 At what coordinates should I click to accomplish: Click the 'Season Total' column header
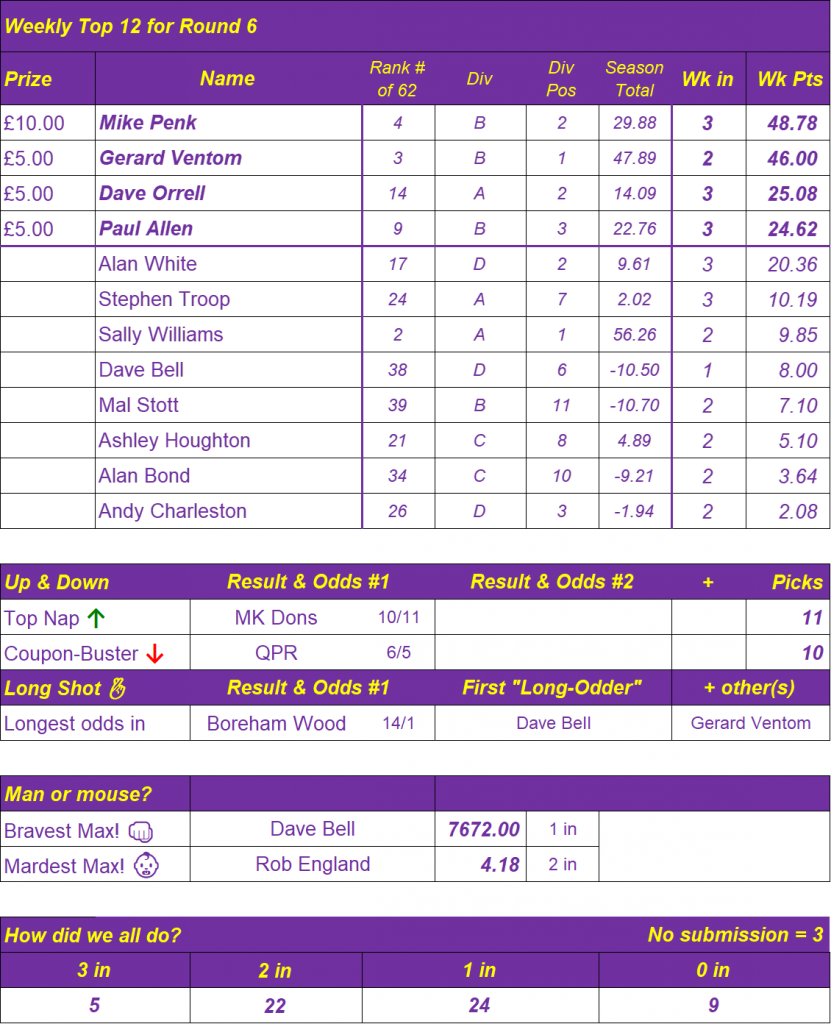(x=634, y=79)
